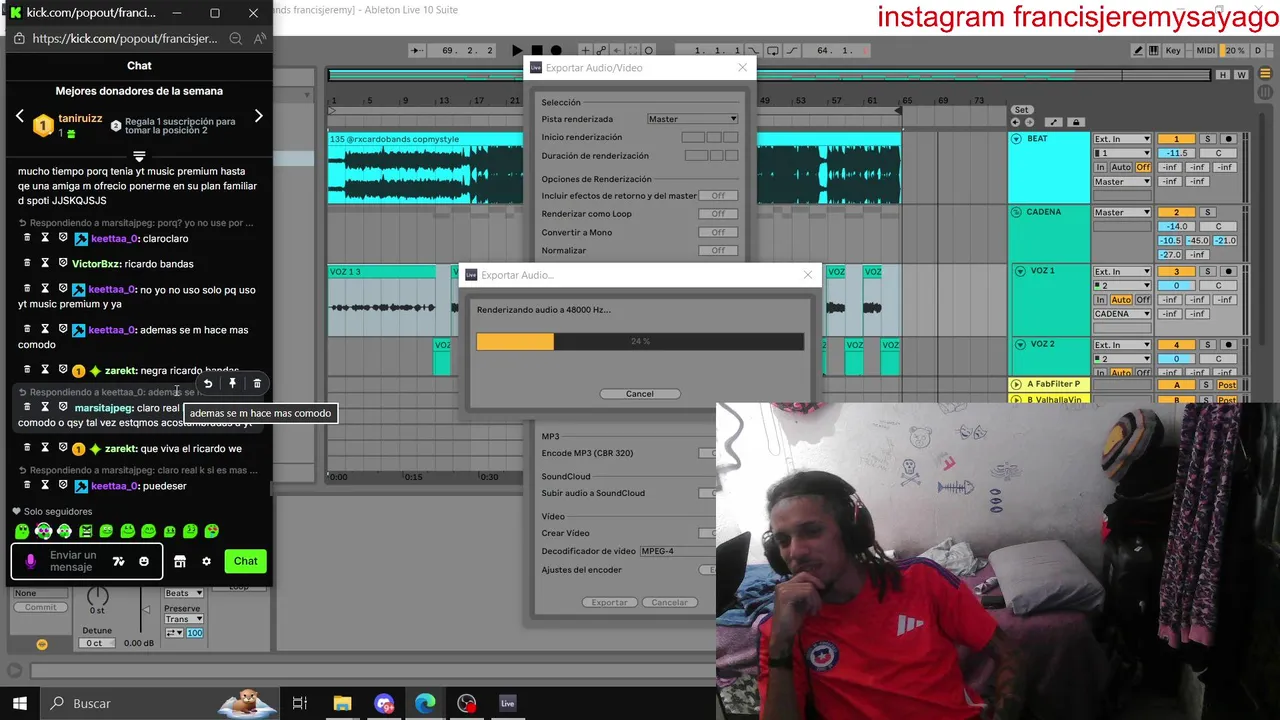Toggle punch-out switch in transport
1280x720 pixels.
tap(792, 50)
